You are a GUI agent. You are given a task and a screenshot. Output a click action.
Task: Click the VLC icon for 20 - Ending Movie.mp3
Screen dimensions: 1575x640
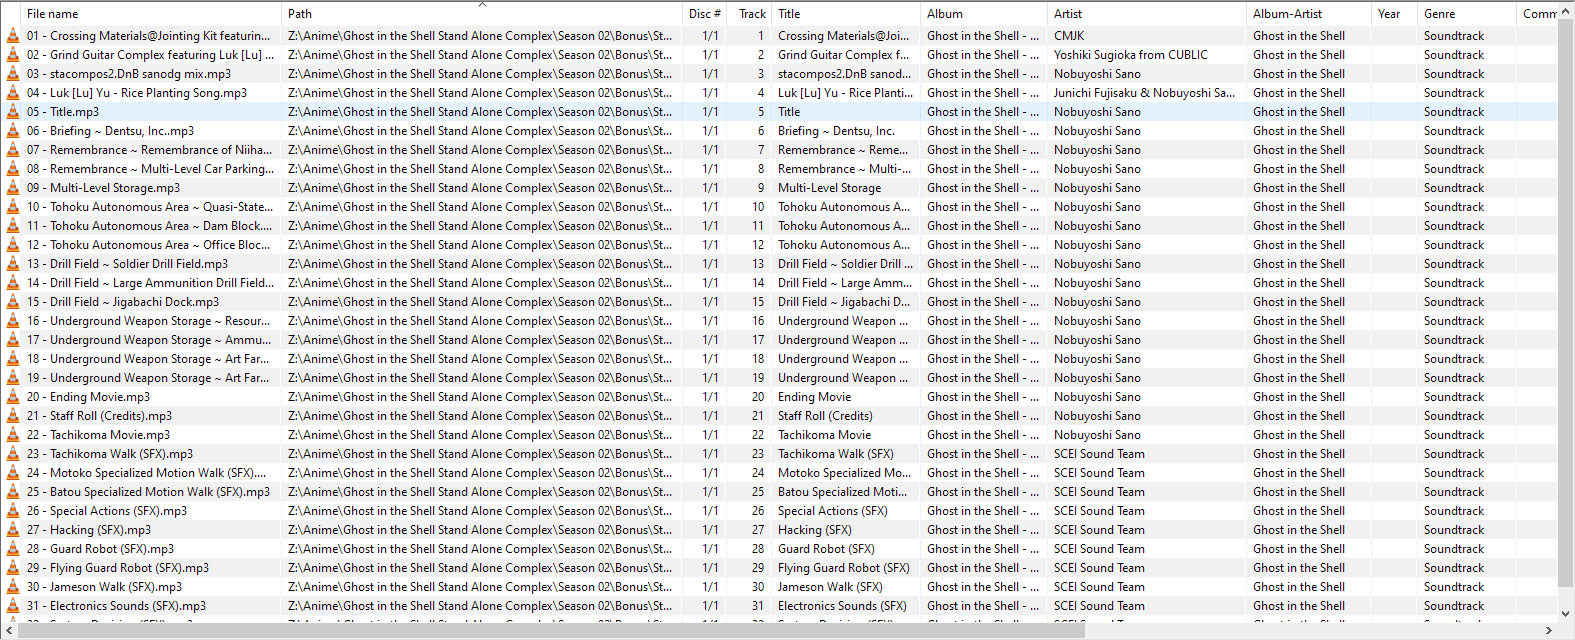coord(13,396)
